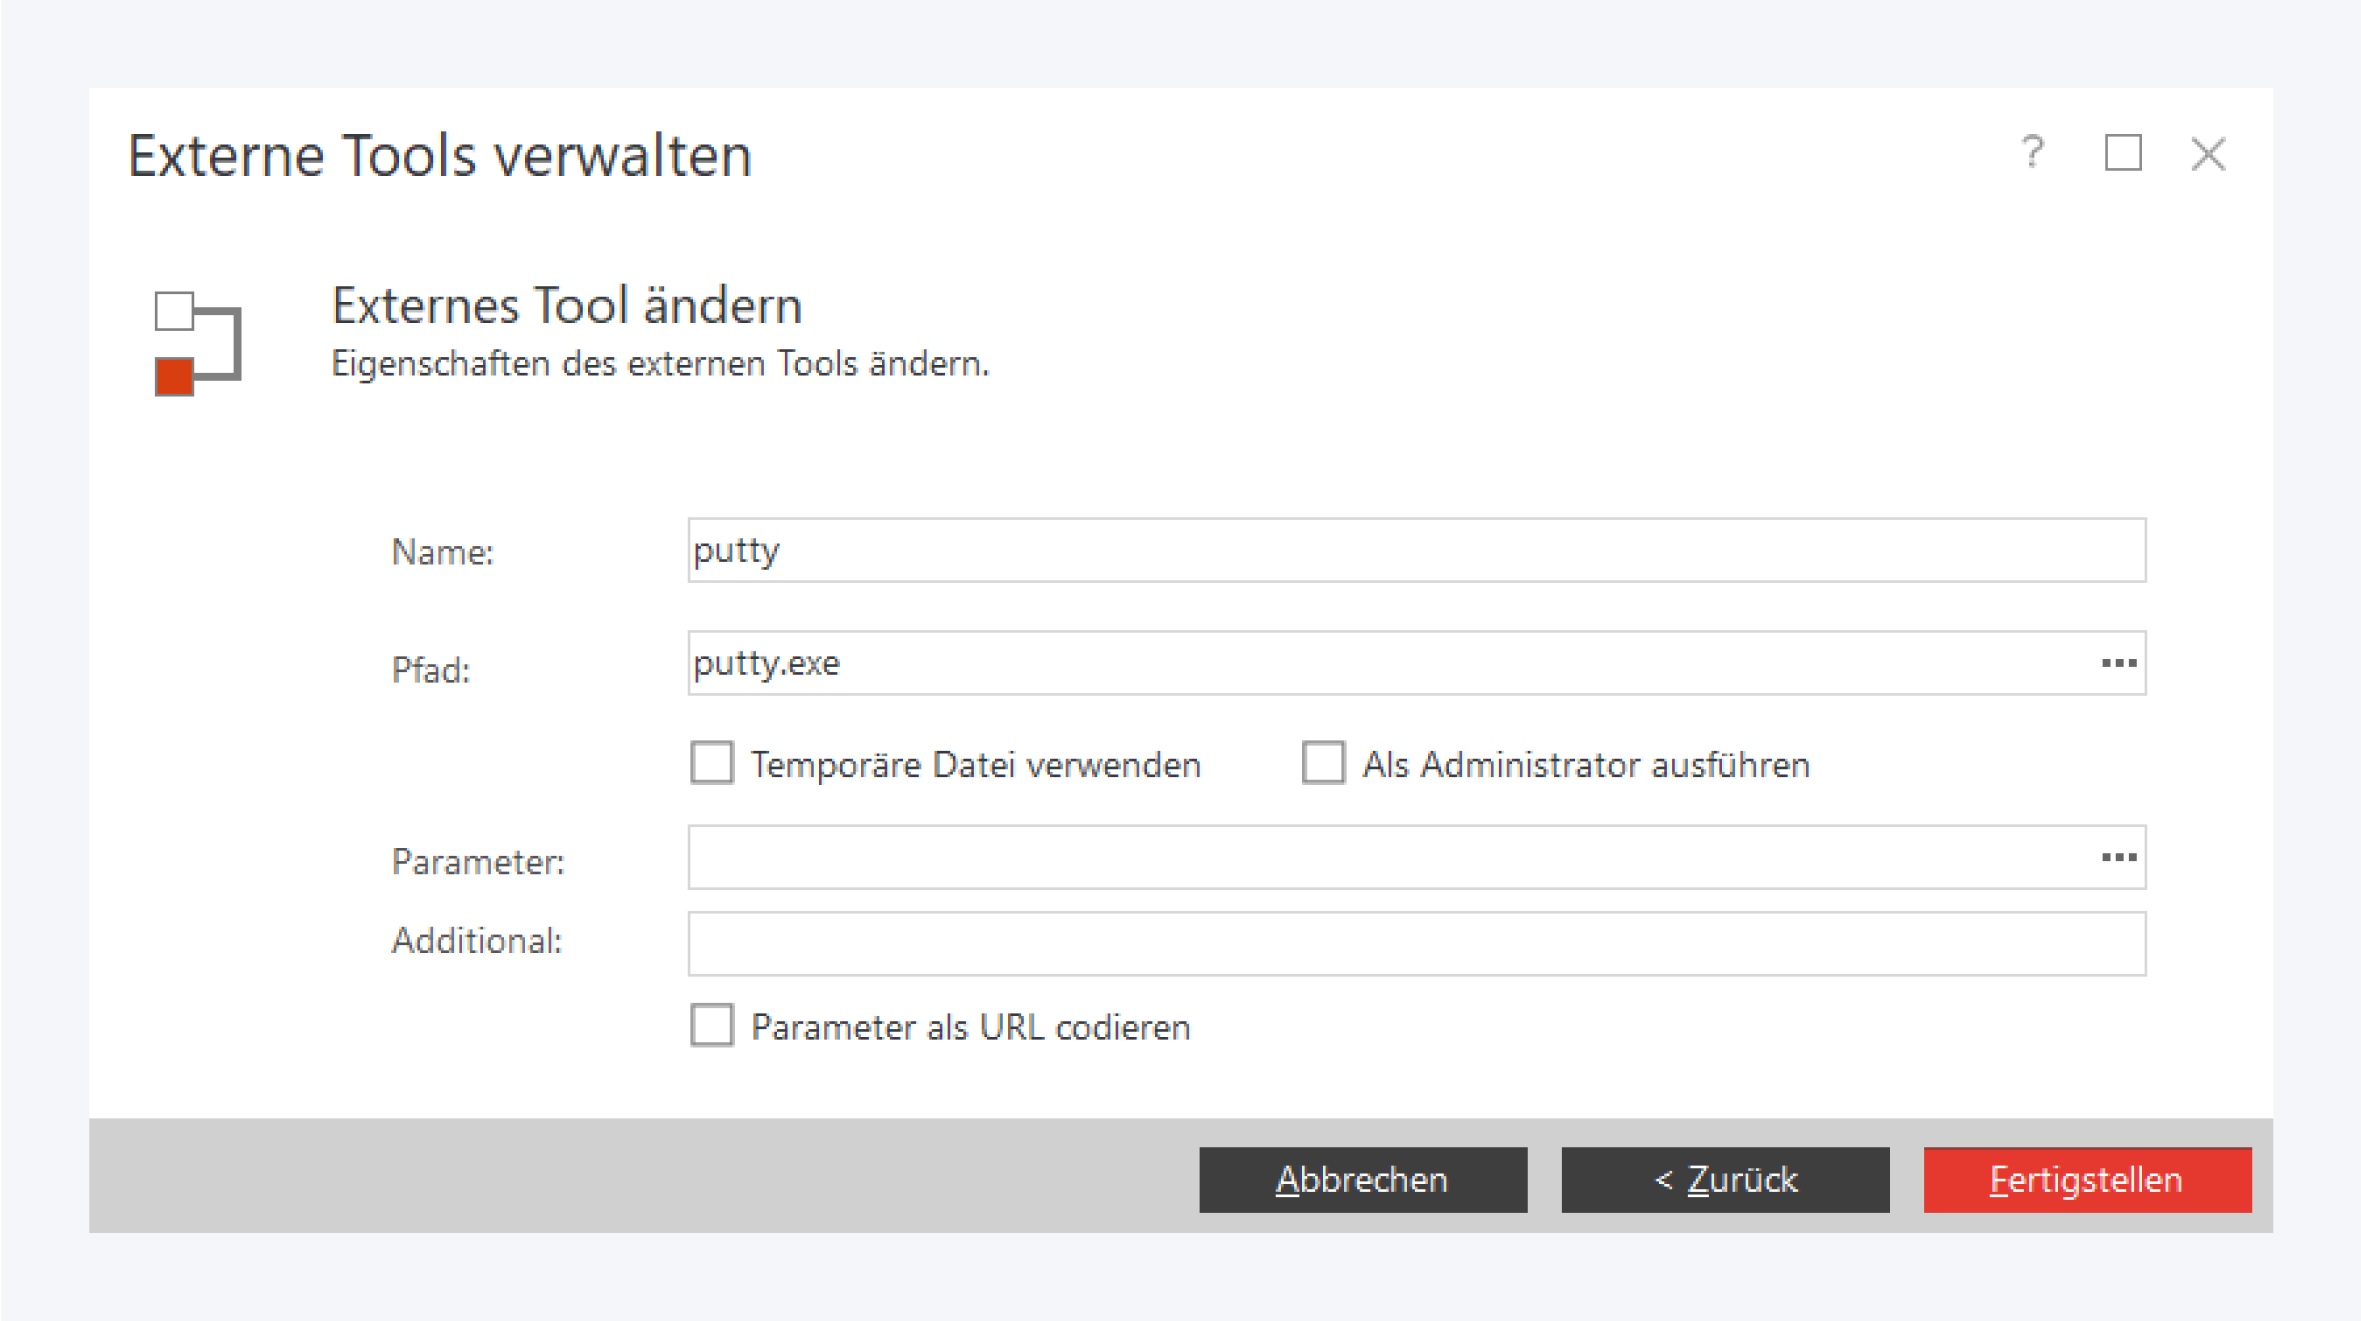The height and width of the screenshot is (1321, 2361).
Task: Click the help question mark icon
Action: [2032, 153]
